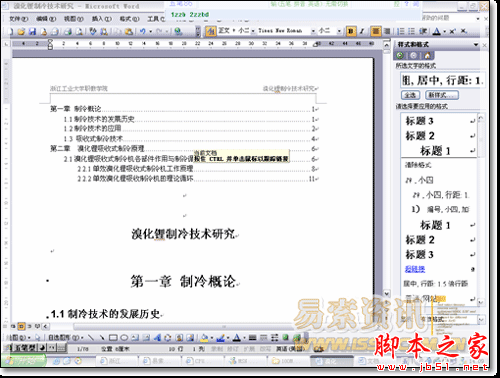This screenshot has width=500, height=378.
Task: Toggle distributed alignment button
Action: coord(387,31)
